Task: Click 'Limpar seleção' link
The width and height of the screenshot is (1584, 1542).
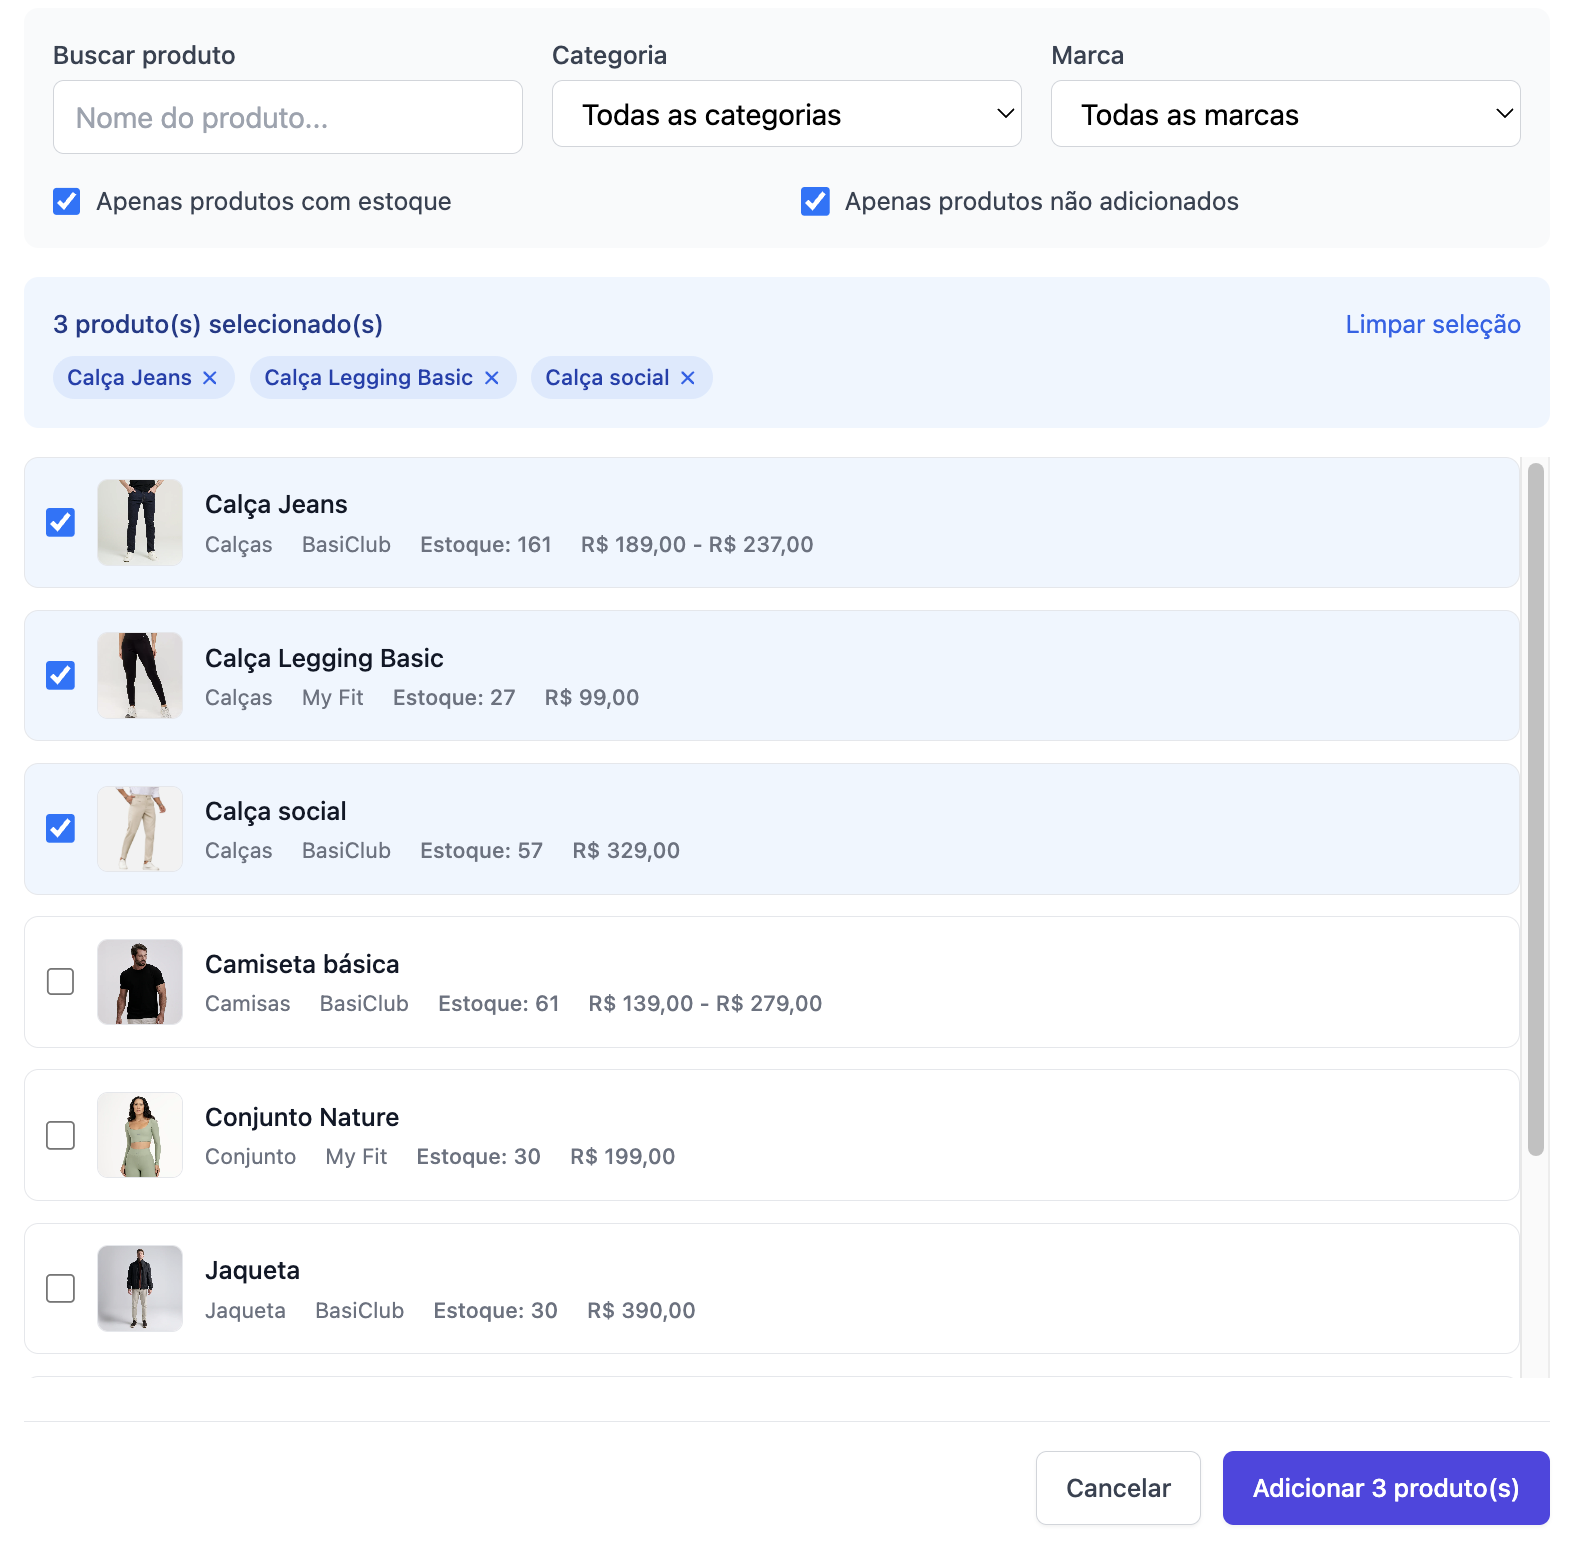Action: tap(1432, 325)
